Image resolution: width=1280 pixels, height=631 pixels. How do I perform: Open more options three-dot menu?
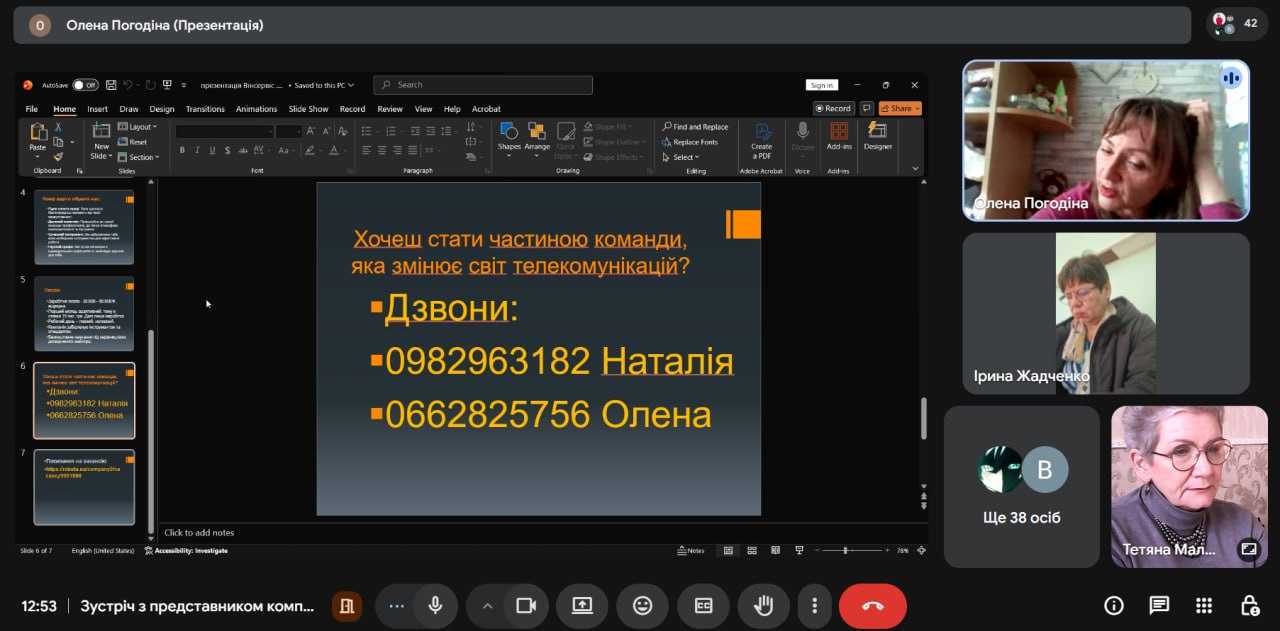pyautogui.click(x=815, y=606)
